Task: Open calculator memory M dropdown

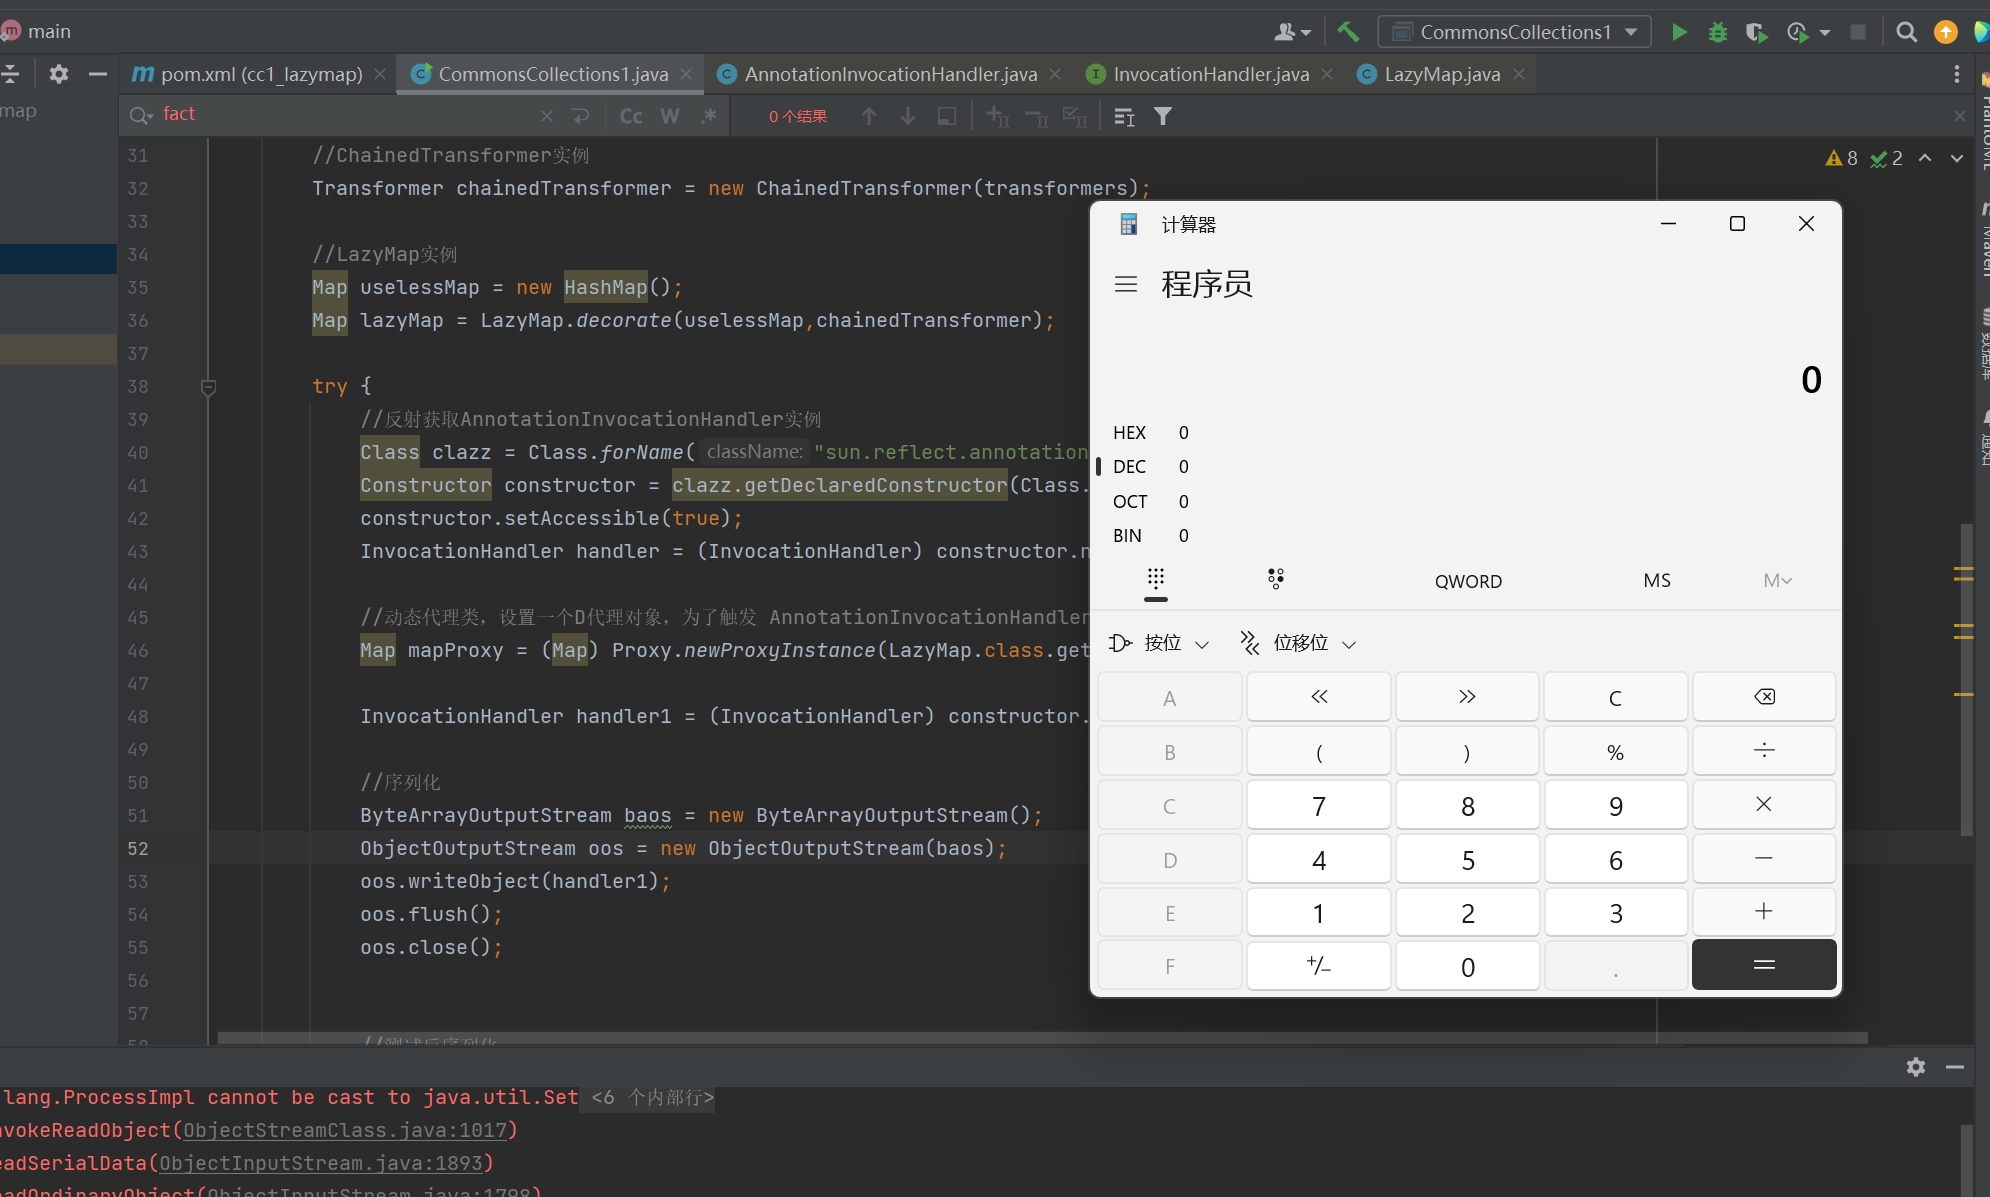Action: 1777,580
